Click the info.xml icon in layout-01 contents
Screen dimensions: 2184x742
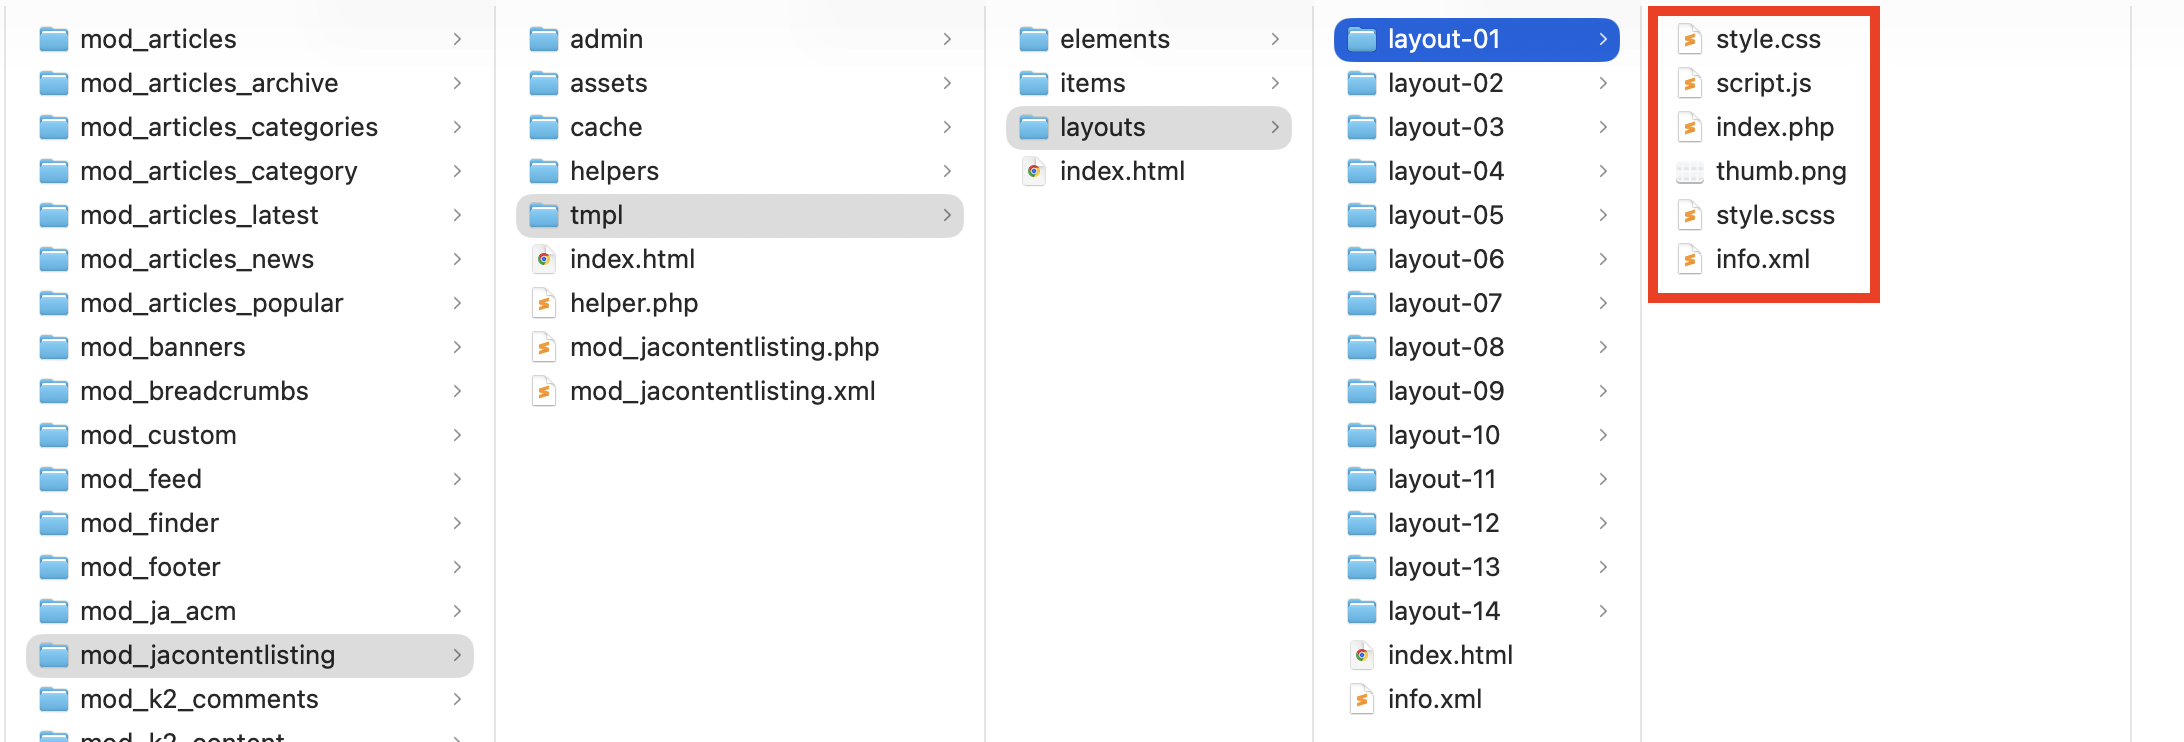coord(1690,259)
